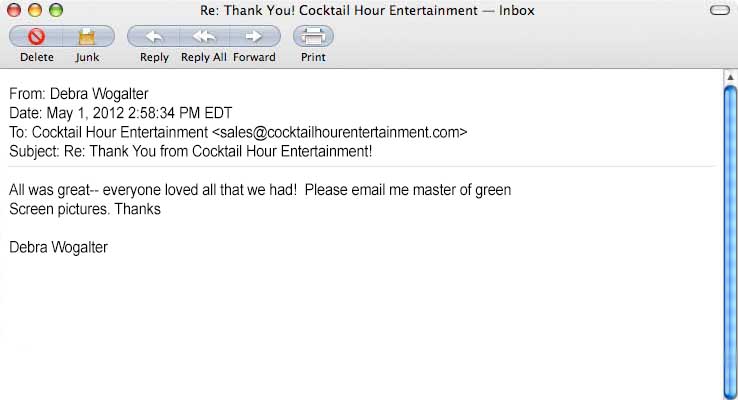Viewport: 738px width, 400px height.
Task: Zoom the window with the green button
Action: (x=56, y=10)
